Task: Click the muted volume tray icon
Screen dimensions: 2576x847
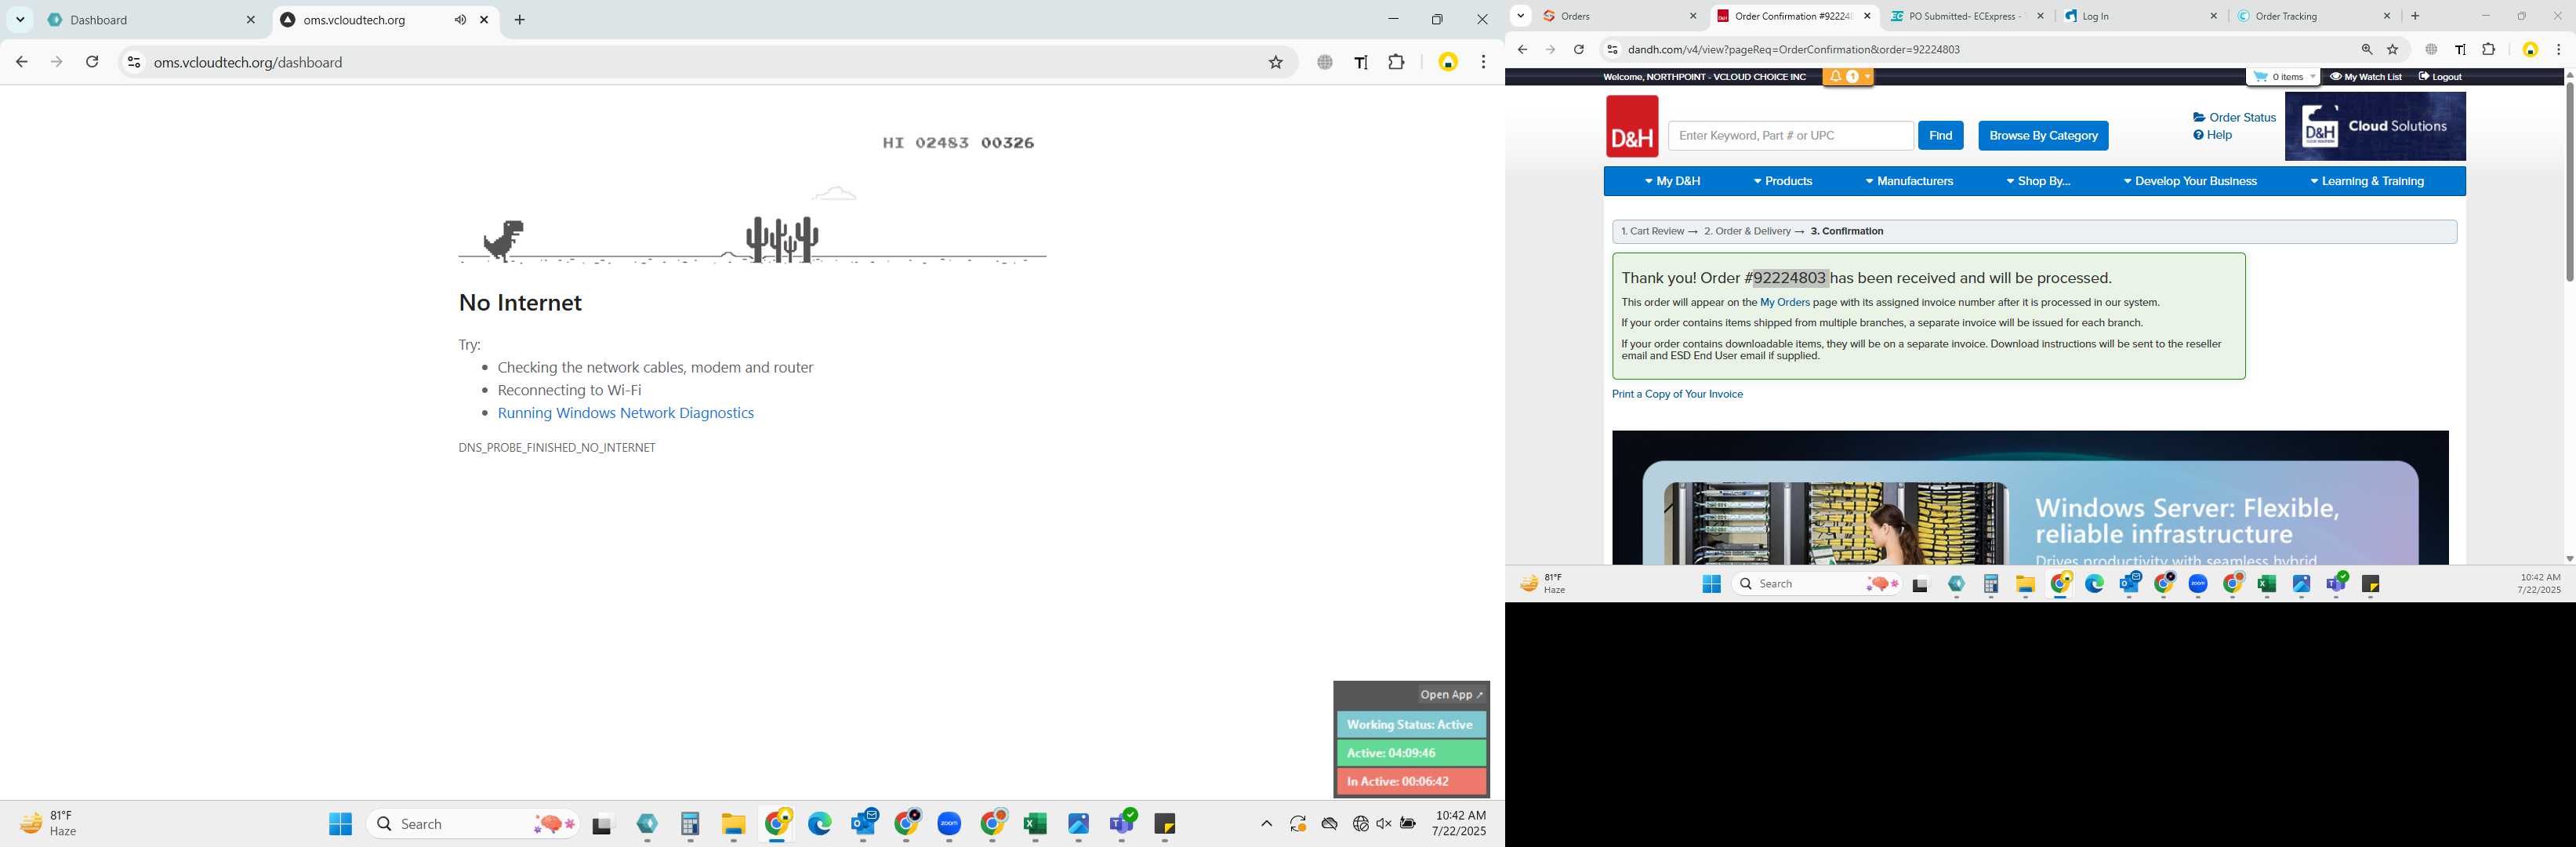Action: click(x=1384, y=824)
